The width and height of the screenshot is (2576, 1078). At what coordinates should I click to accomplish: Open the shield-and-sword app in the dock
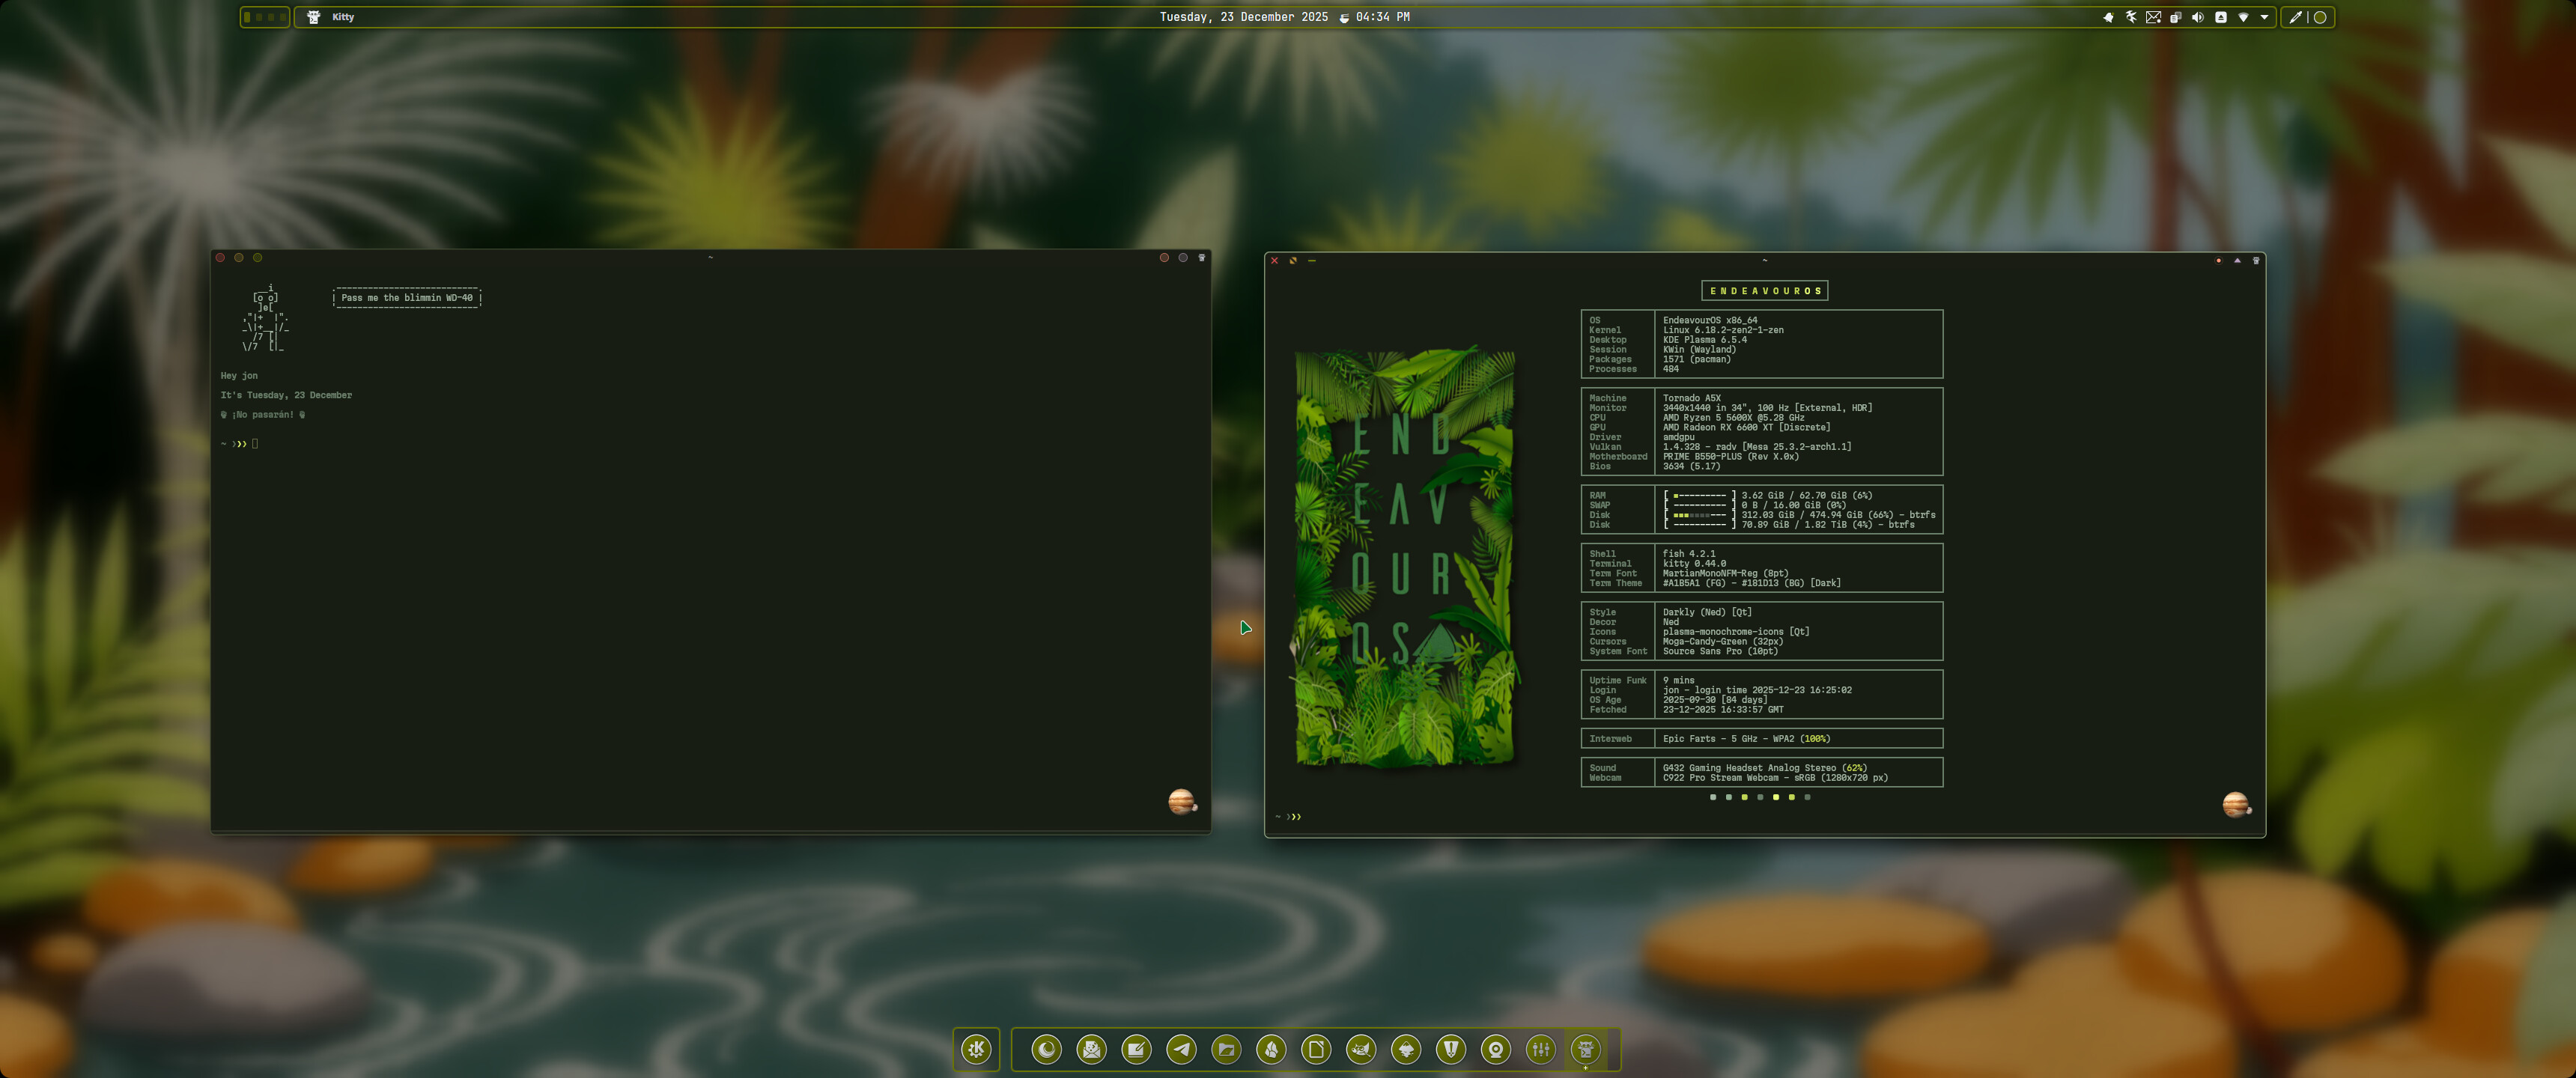[x=1451, y=1049]
